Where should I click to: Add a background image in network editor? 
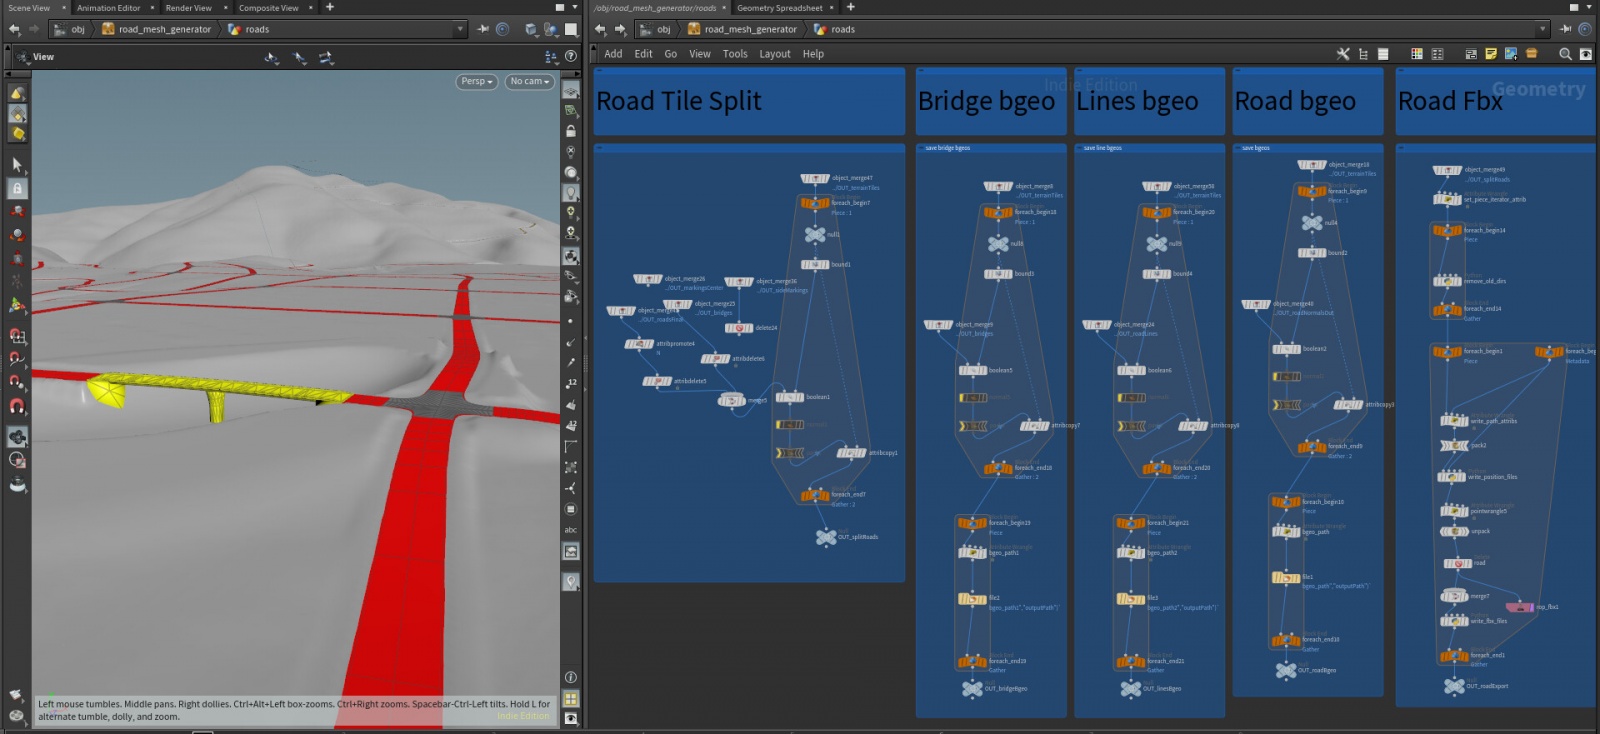(x=1511, y=54)
